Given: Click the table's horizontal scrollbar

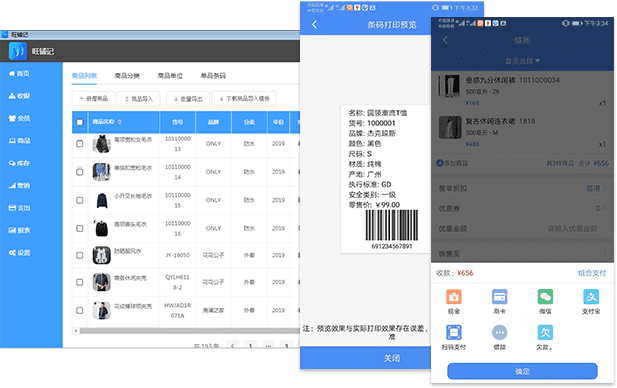Looking at the screenshot, I should pyautogui.click(x=189, y=331).
